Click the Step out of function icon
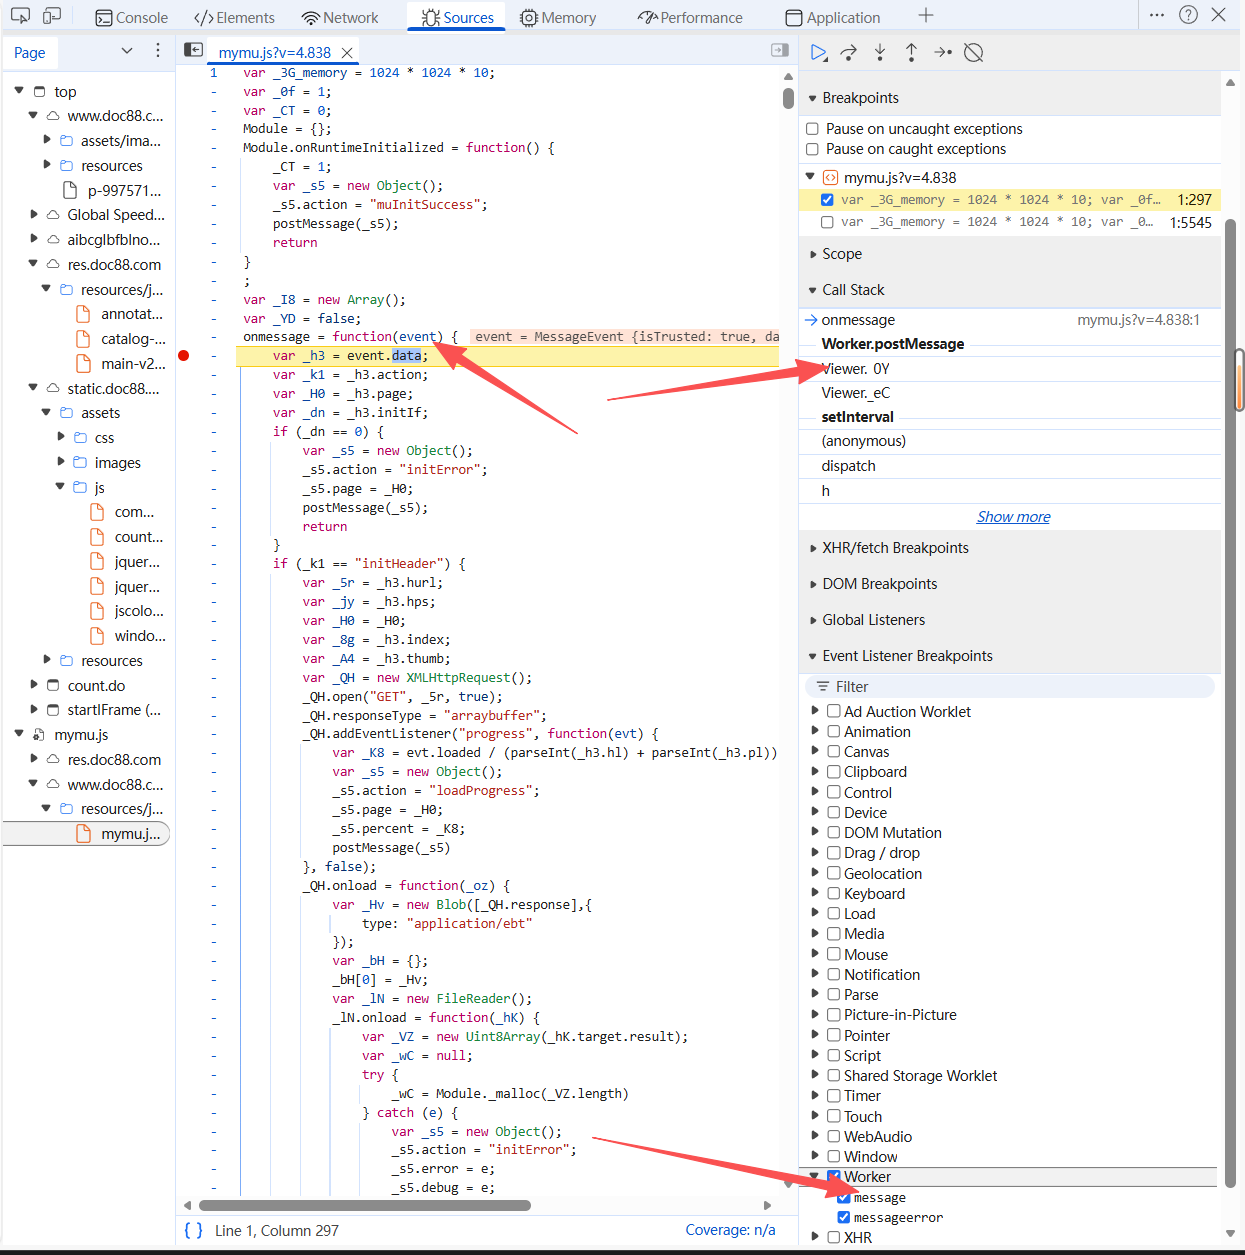Image resolution: width=1245 pixels, height=1255 pixels. point(911,53)
